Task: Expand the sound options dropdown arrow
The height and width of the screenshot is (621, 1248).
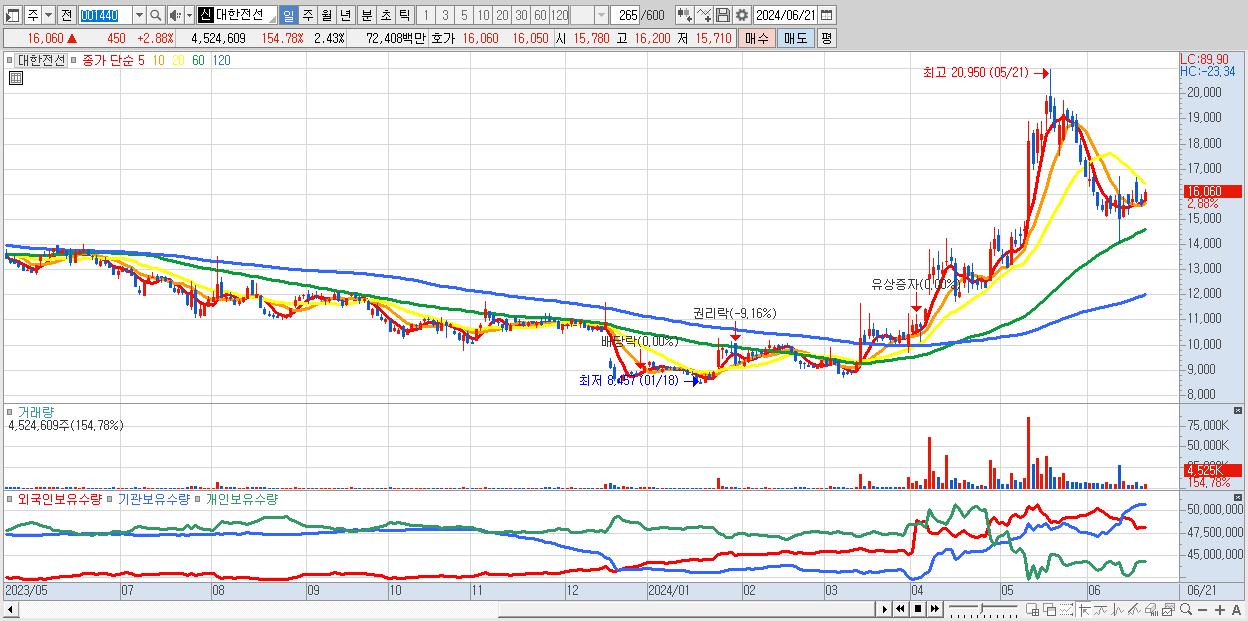Action: (189, 15)
